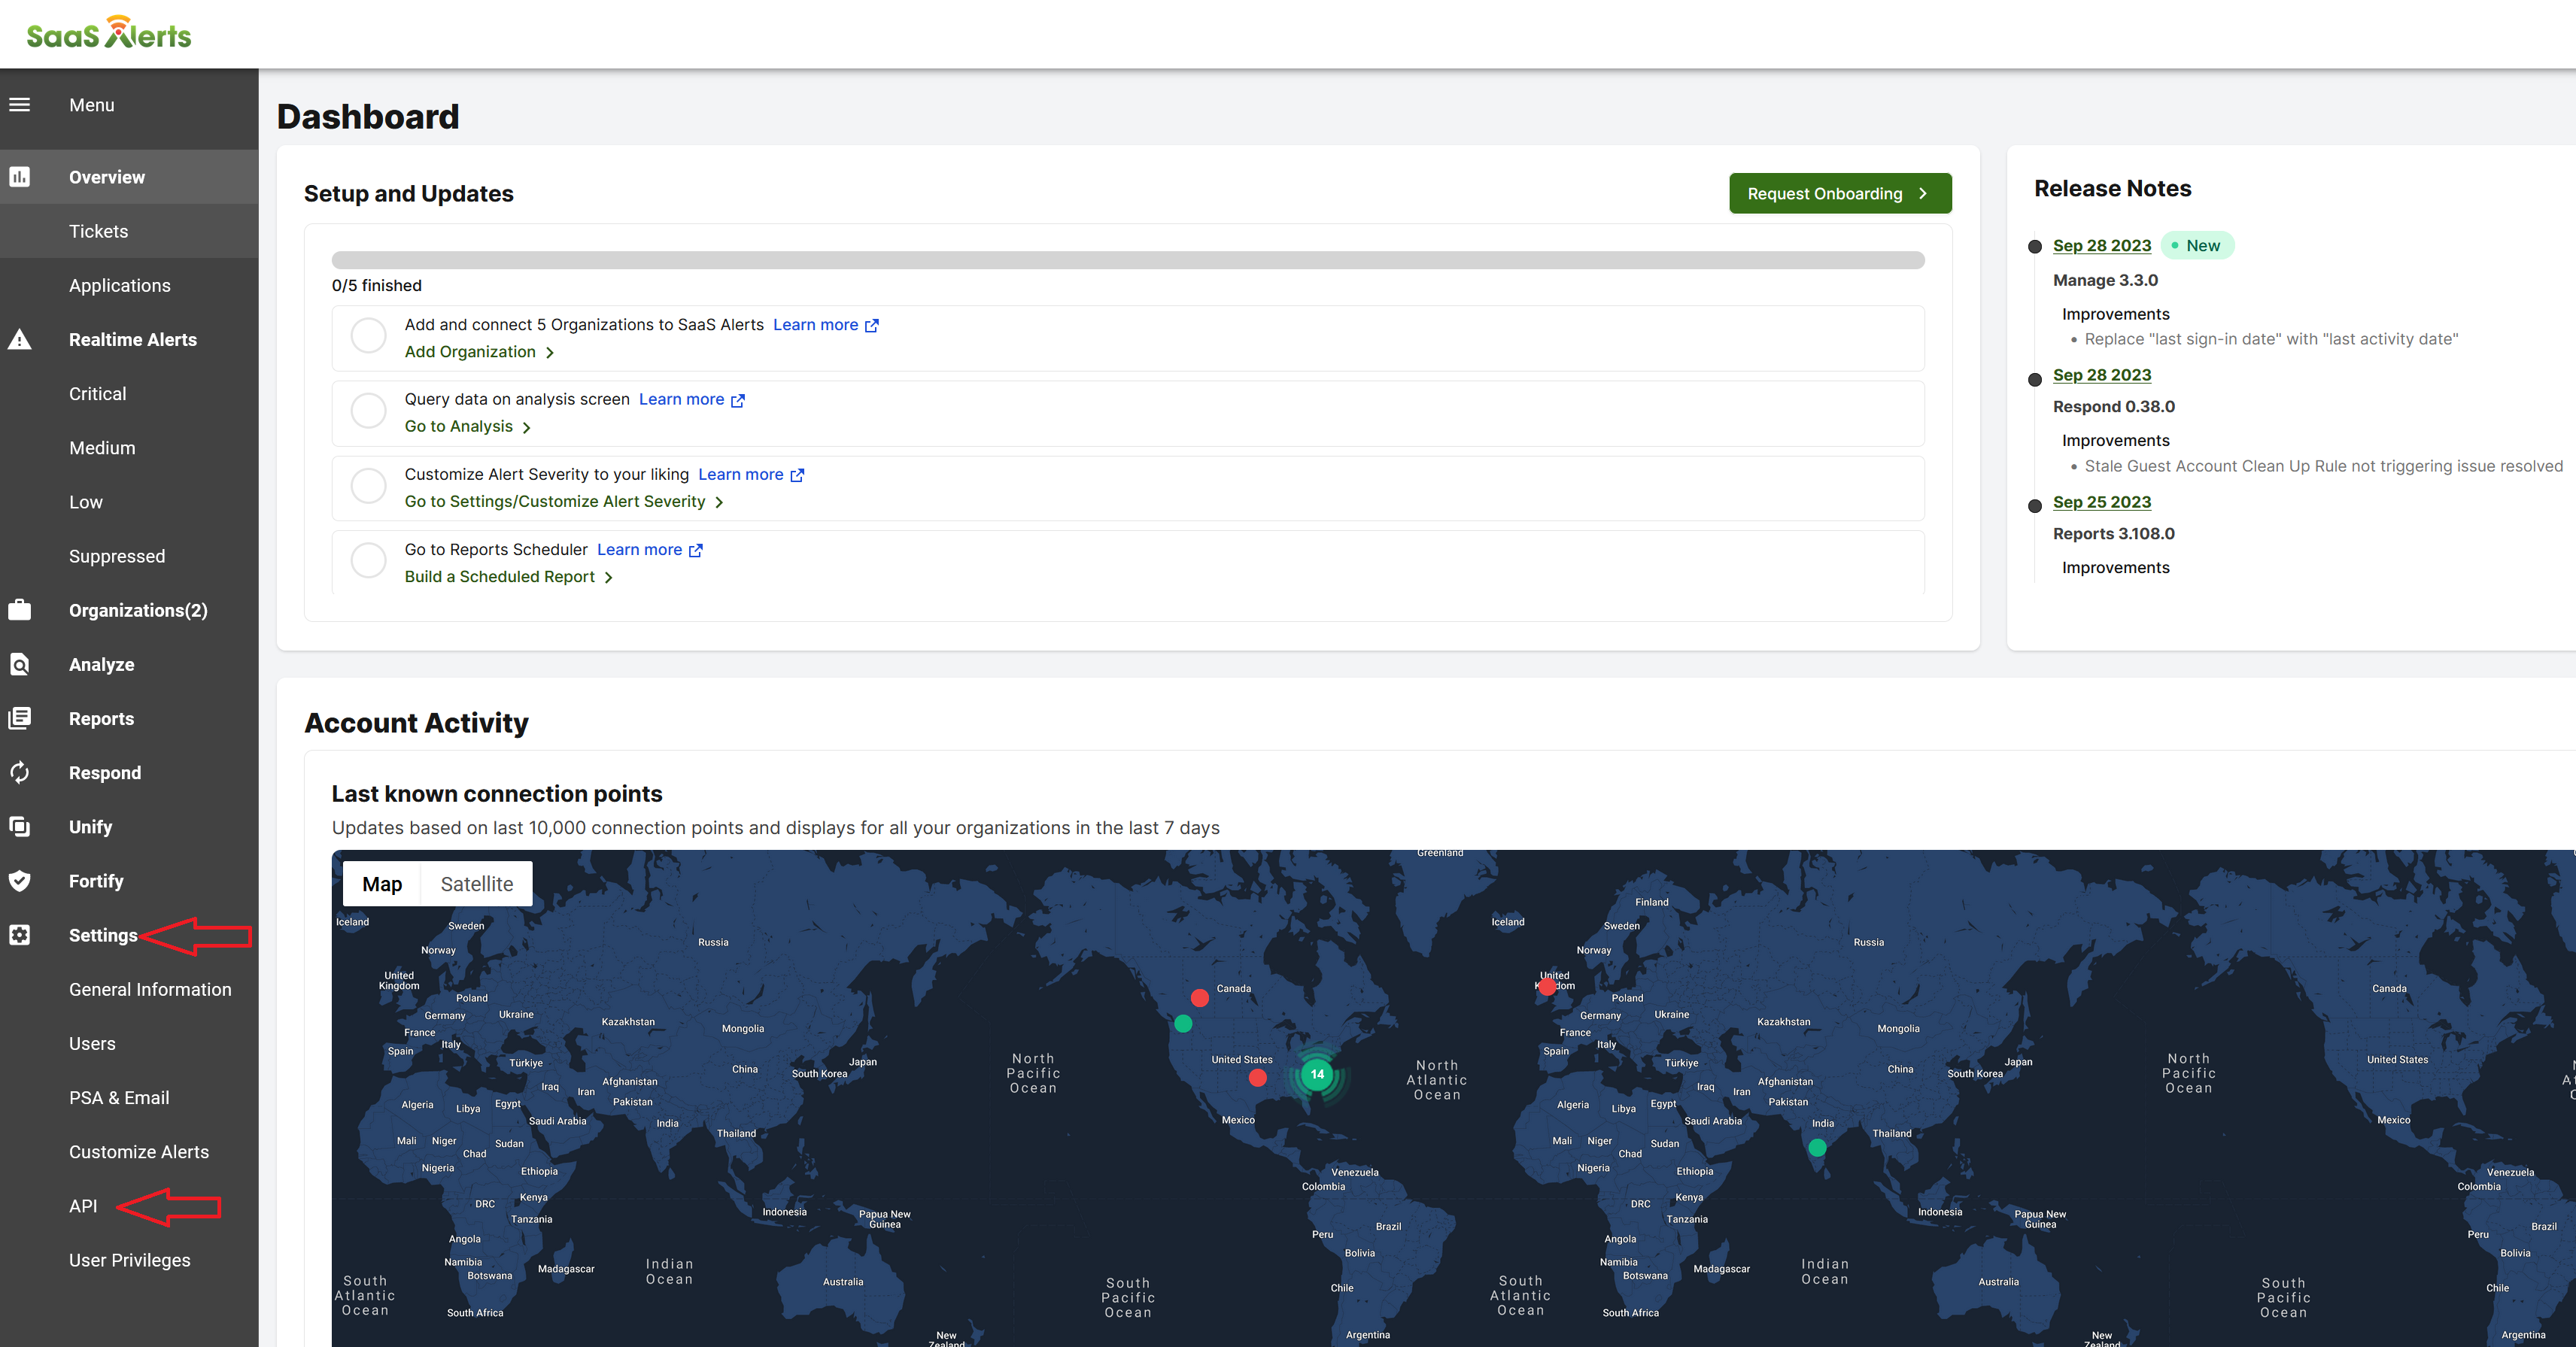This screenshot has height=1347, width=2576.
Task: Open the Suppressed alerts menu item
Action: [129, 556]
